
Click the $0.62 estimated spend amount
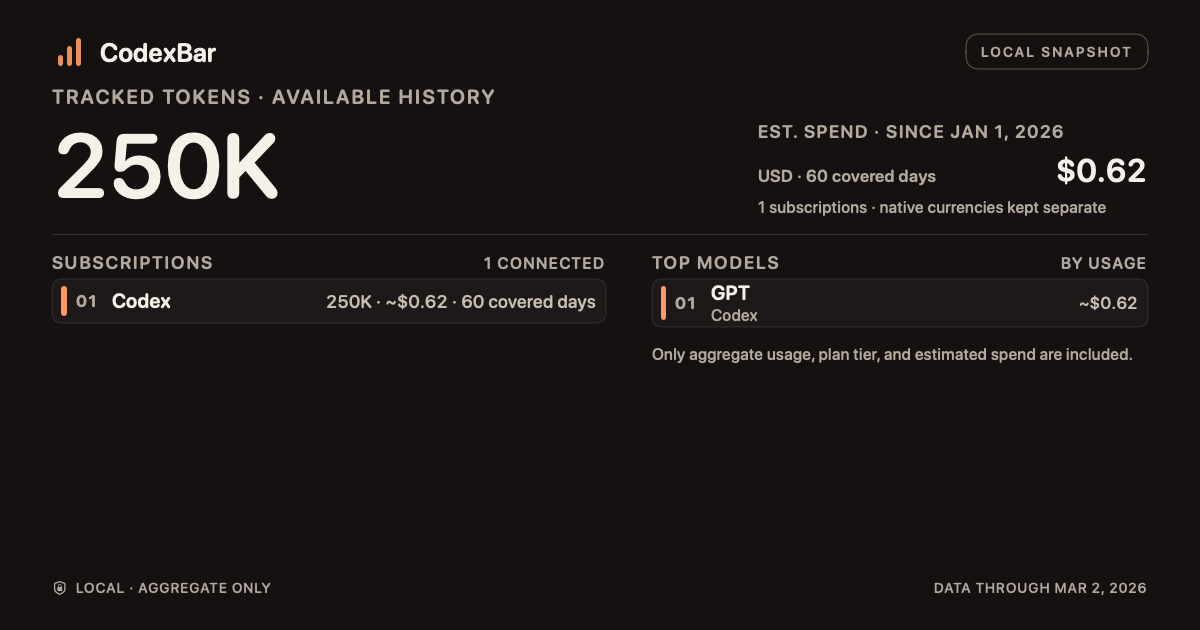click(1101, 171)
